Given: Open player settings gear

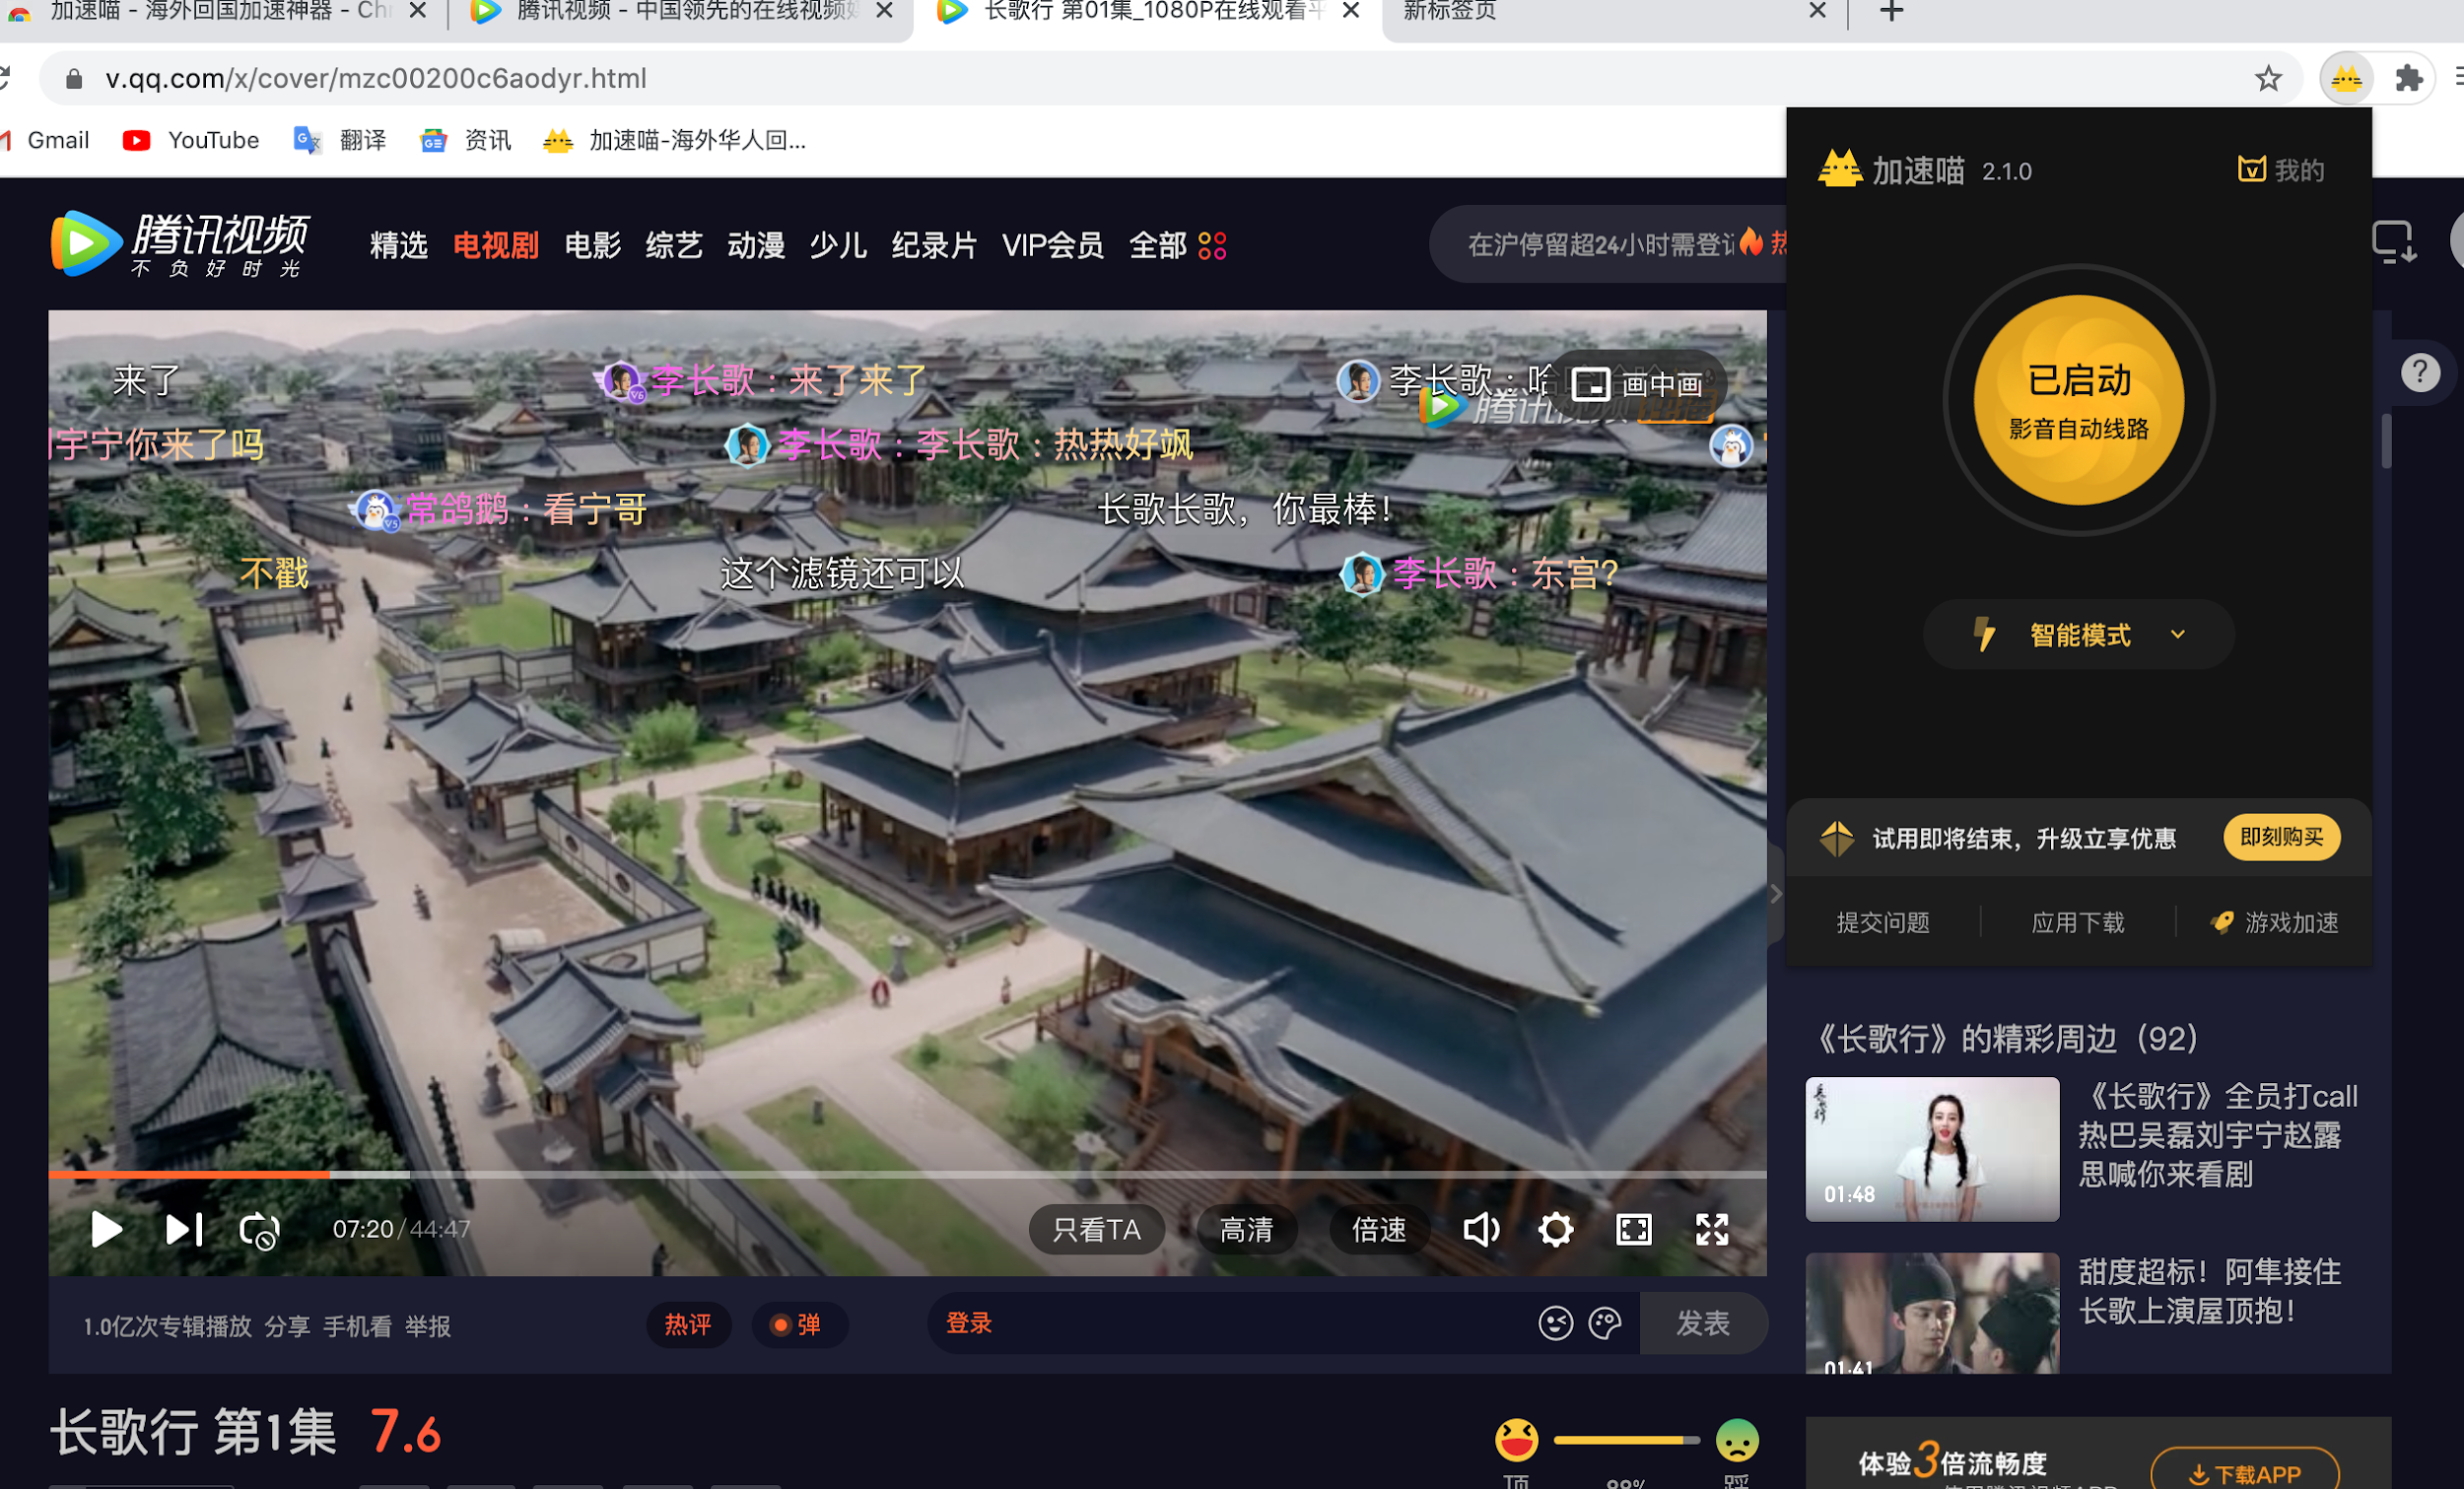Looking at the screenshot, I should pos(1555,1229).
